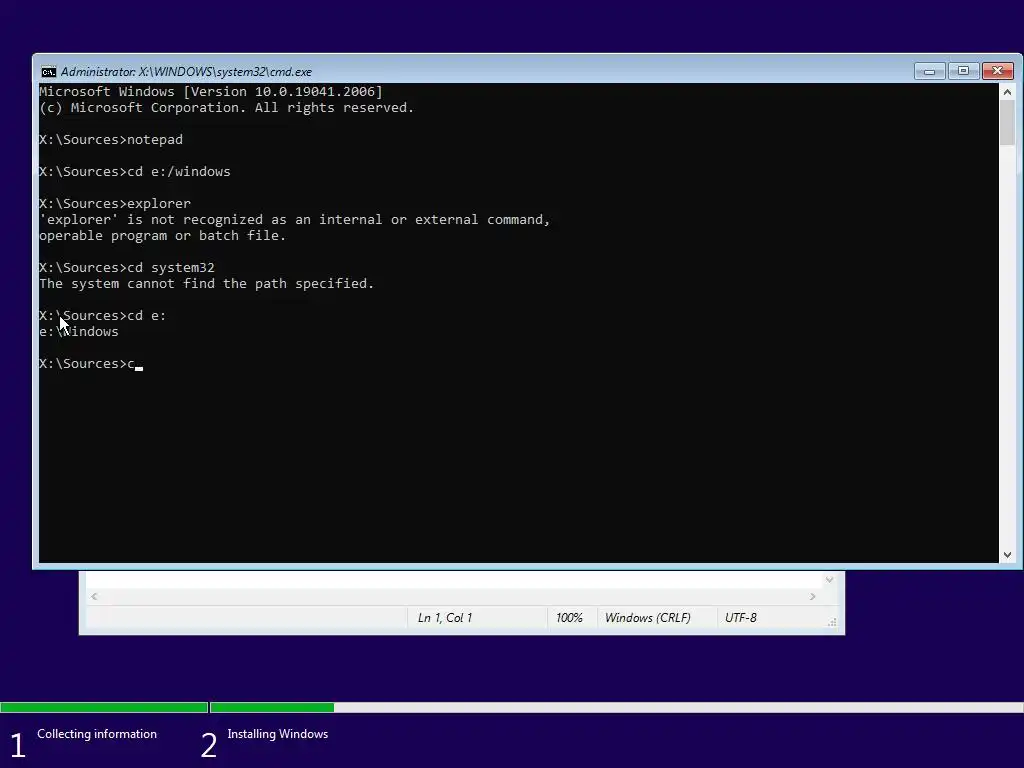Click the cmd scrollbar up arrow
Viewport: 1024px width, 768px height.
click(1007, 92)
